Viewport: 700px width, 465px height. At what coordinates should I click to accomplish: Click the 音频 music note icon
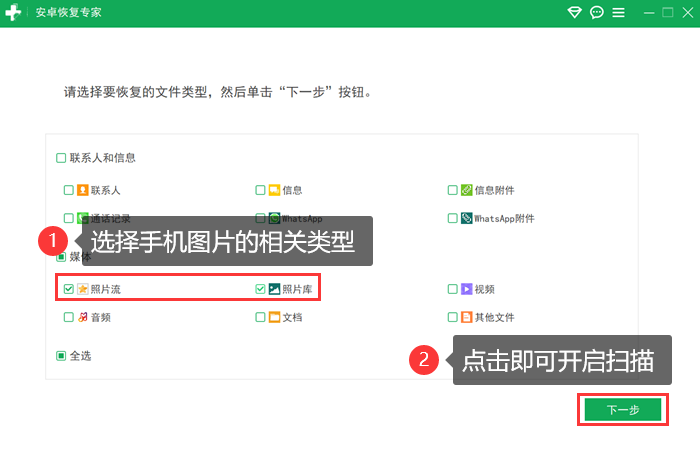pyautogui.click(x=83, y=317)
